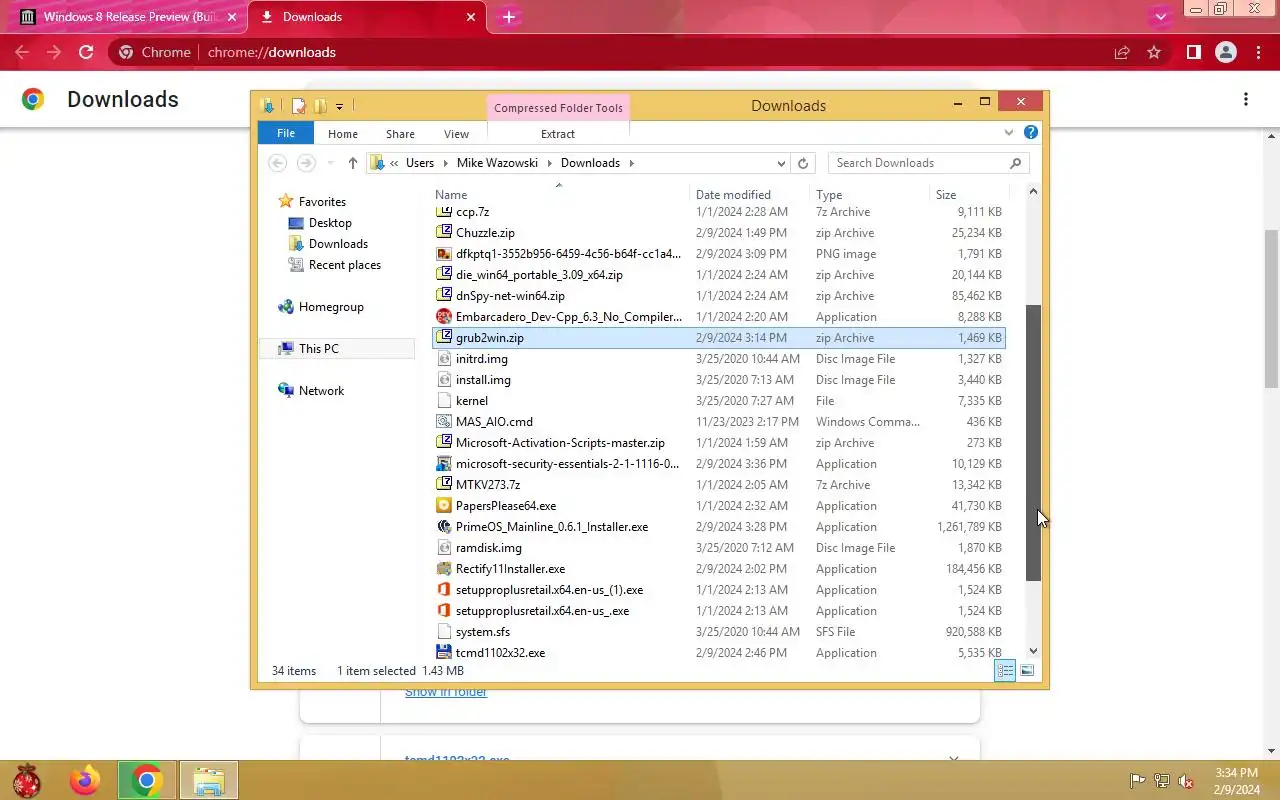This screenshot has width=1280, height=800.
Task: Click Users in the address path
Action: (420, 163)
